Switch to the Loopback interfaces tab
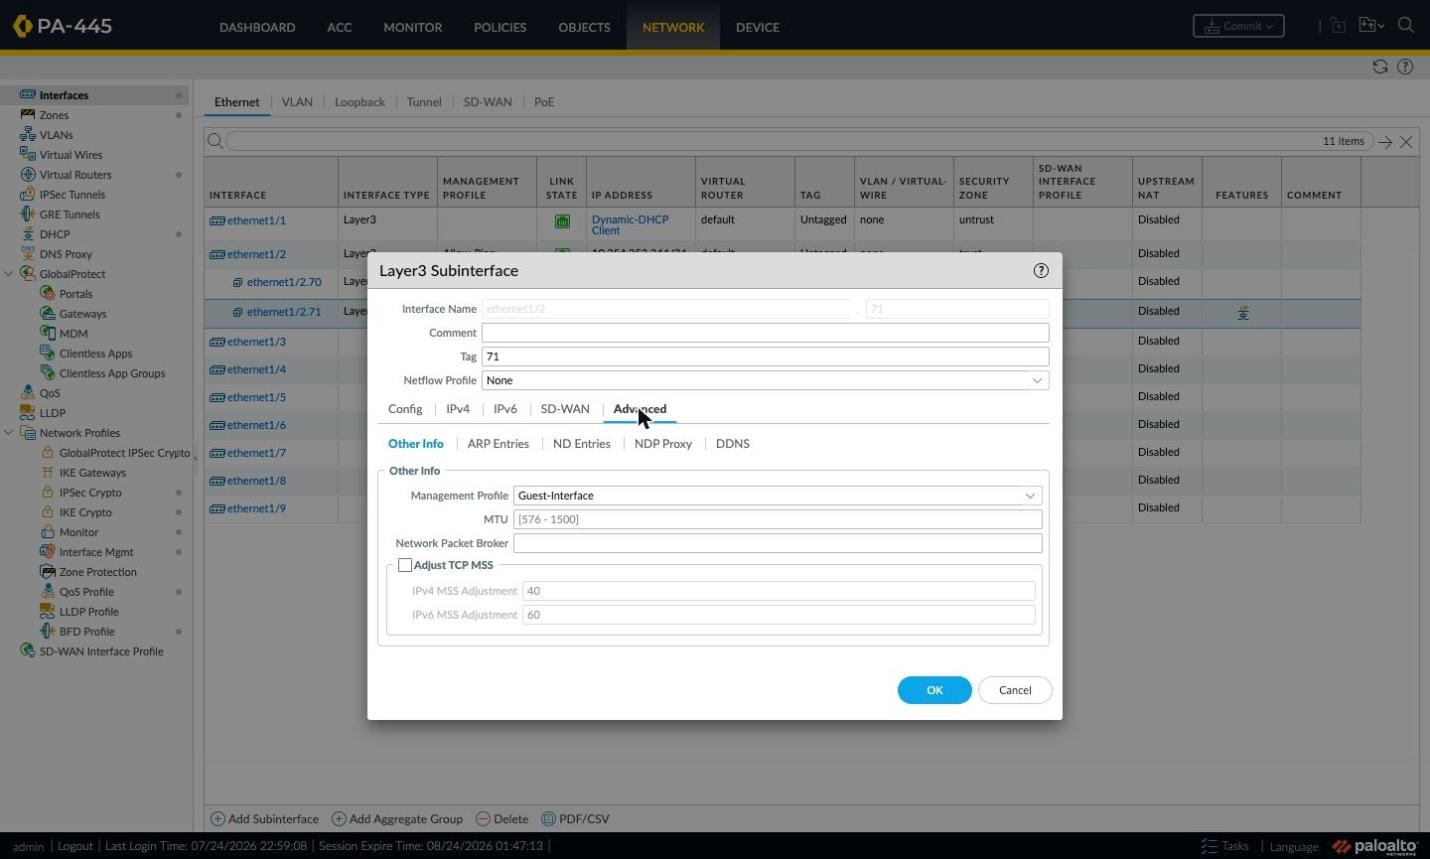Image resolution: width=1430 pixels, height=859 pixels. [360, 102]
